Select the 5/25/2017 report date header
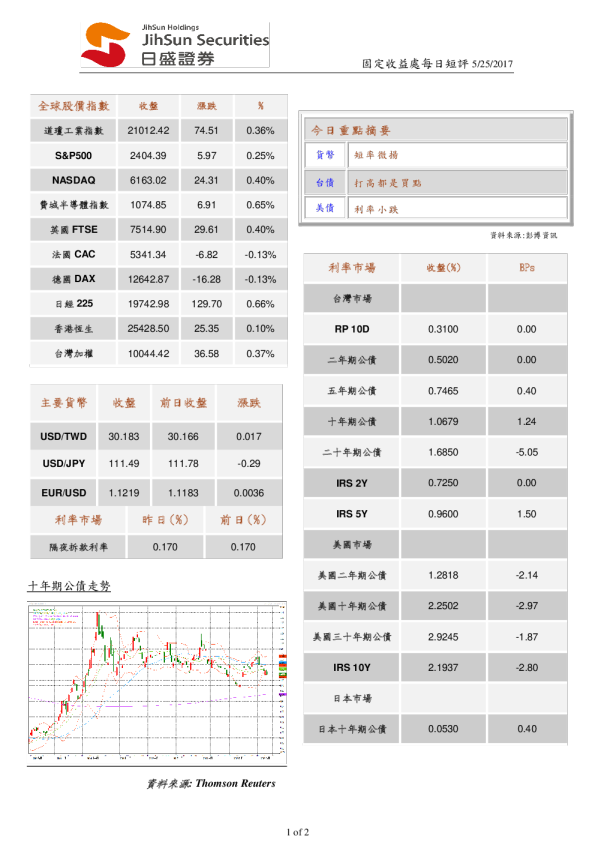Screen dimensions: 595x842 point(492,64)
